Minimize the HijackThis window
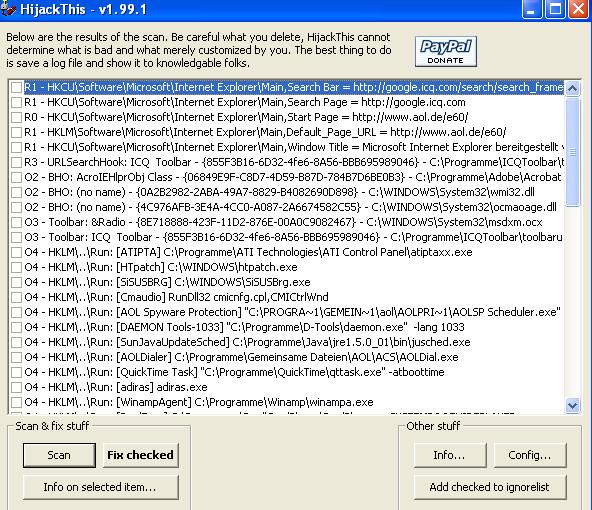 click(x=532, y=9)
